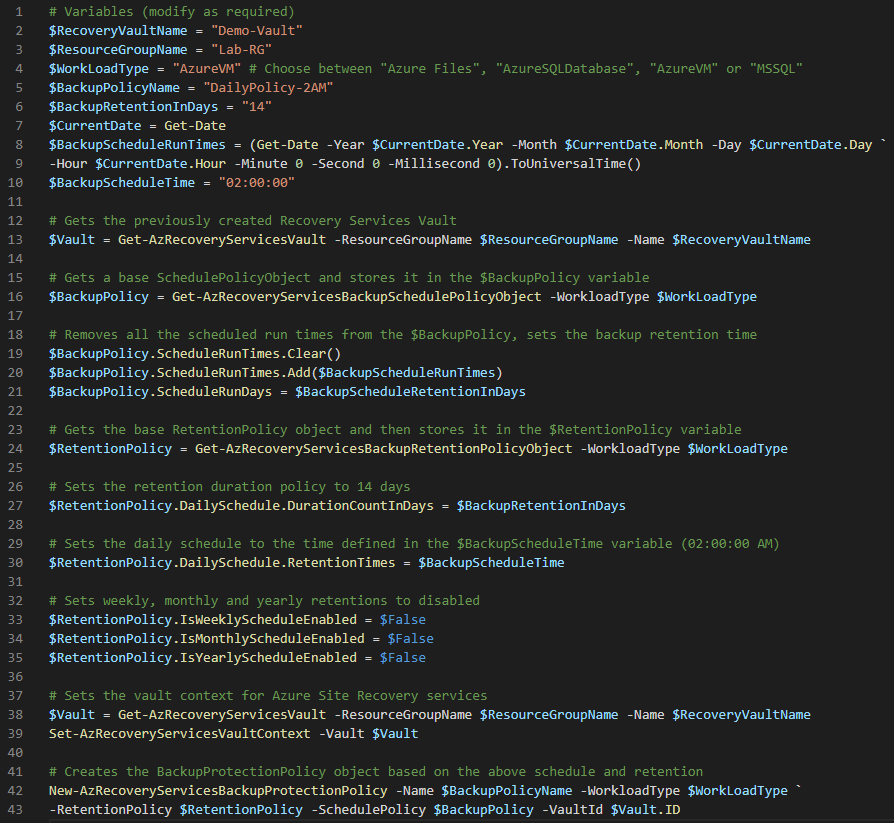Click RetentionTimes property on line 30
This screenshot has width=894, height=823.
click(341, 563)
